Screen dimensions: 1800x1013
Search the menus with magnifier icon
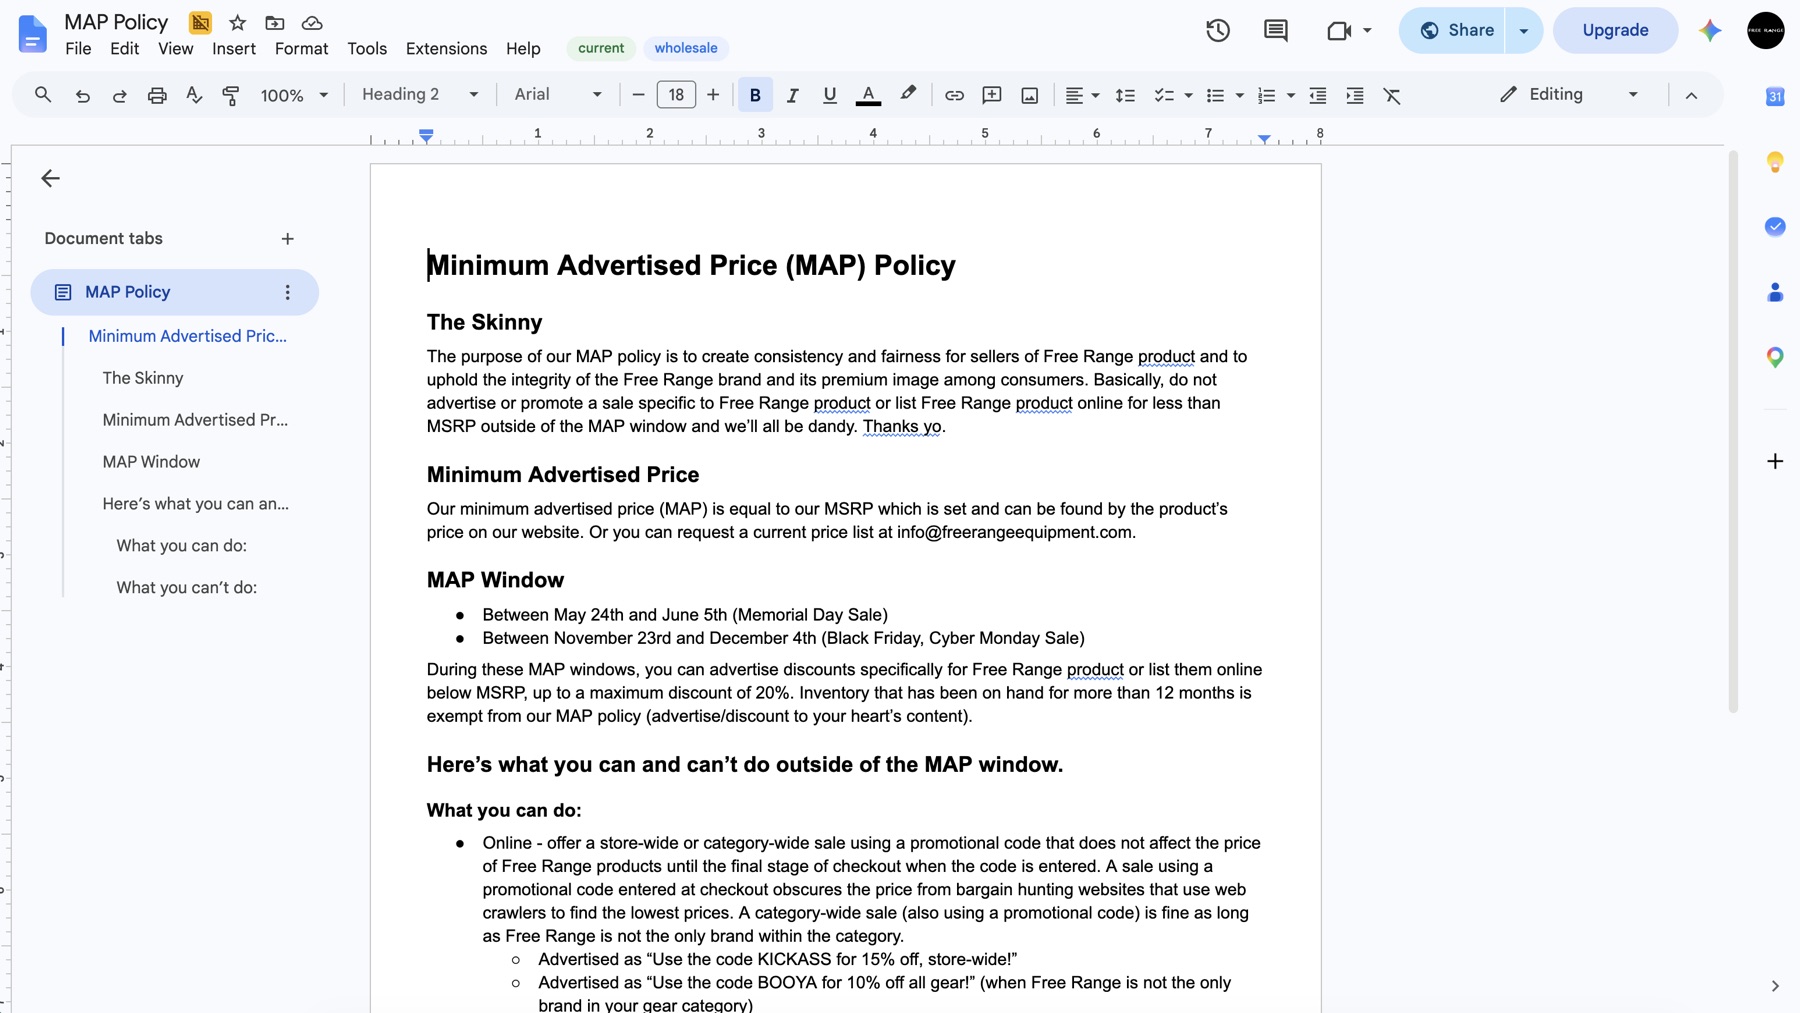(x=43, y=95)
